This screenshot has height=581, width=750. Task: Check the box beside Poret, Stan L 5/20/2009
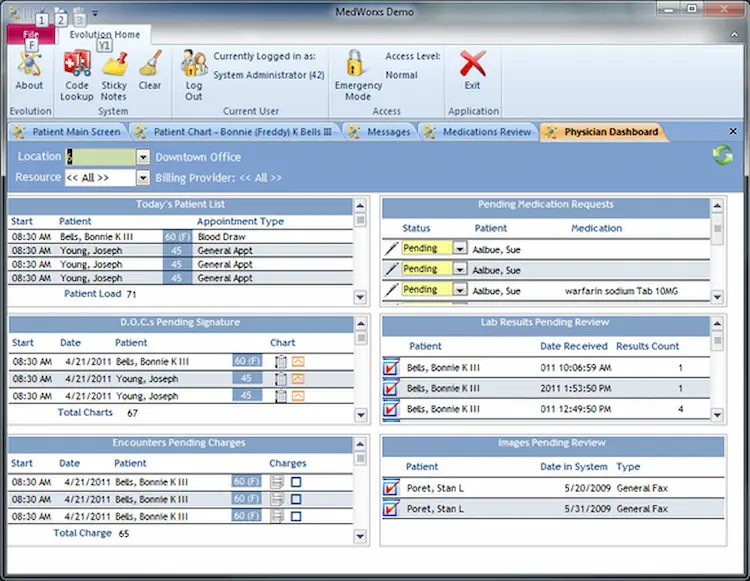pos(391,488)
